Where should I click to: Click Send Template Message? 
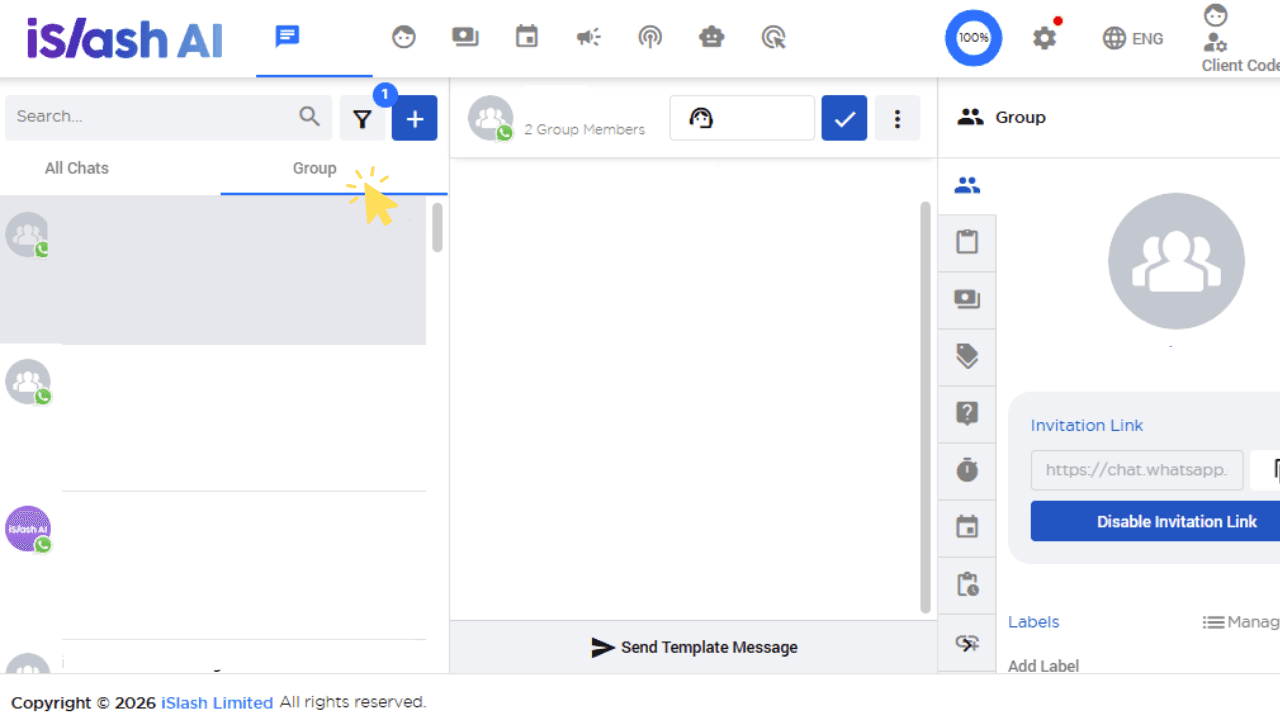tap(695, 647)
